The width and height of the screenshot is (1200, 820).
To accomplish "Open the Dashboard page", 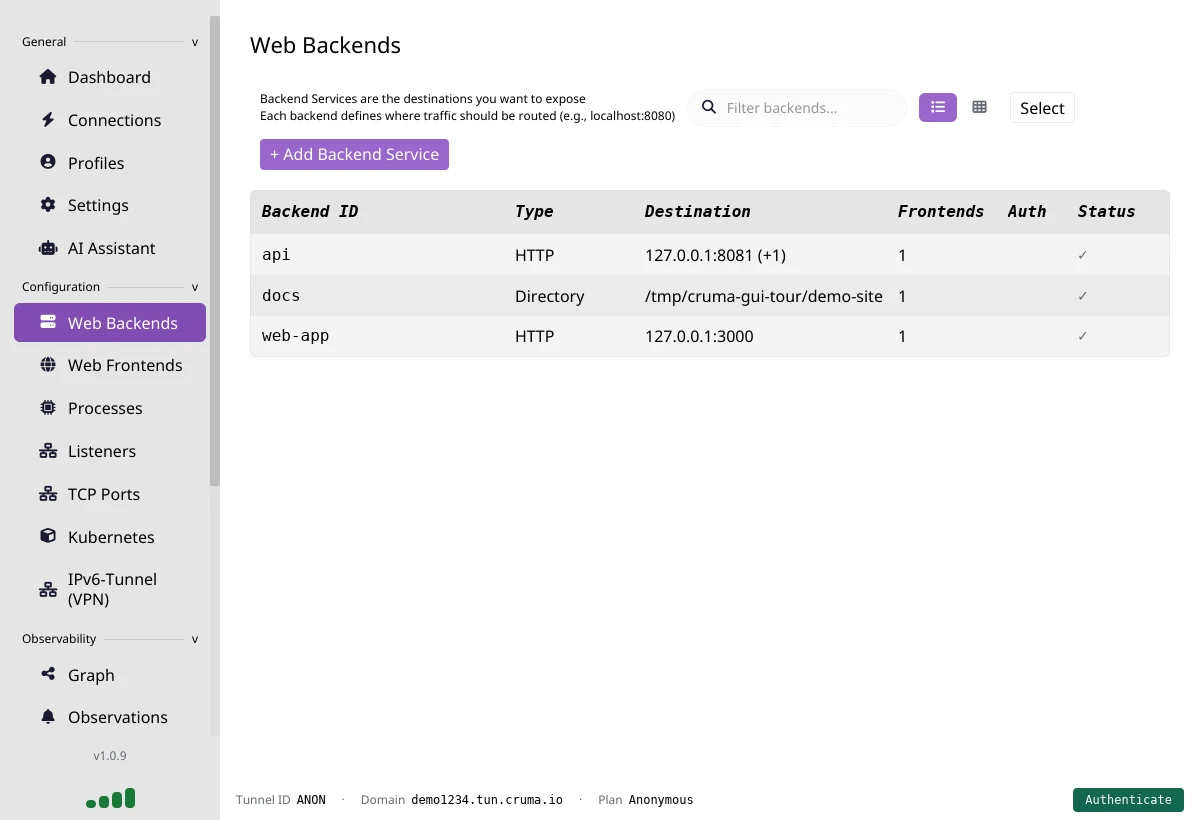I will point(110,77).
